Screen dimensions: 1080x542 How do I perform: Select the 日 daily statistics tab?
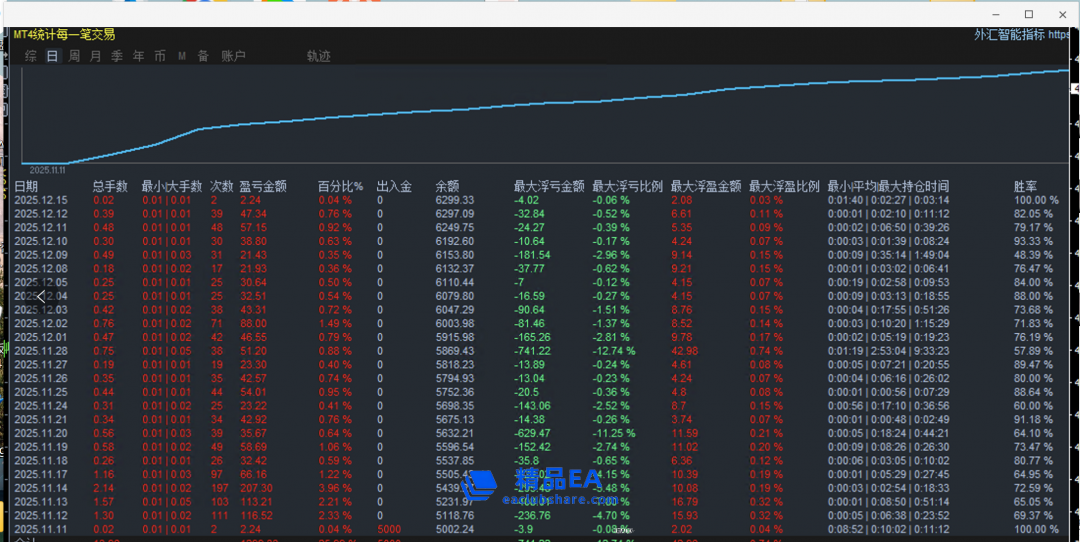tap(52, 56)
